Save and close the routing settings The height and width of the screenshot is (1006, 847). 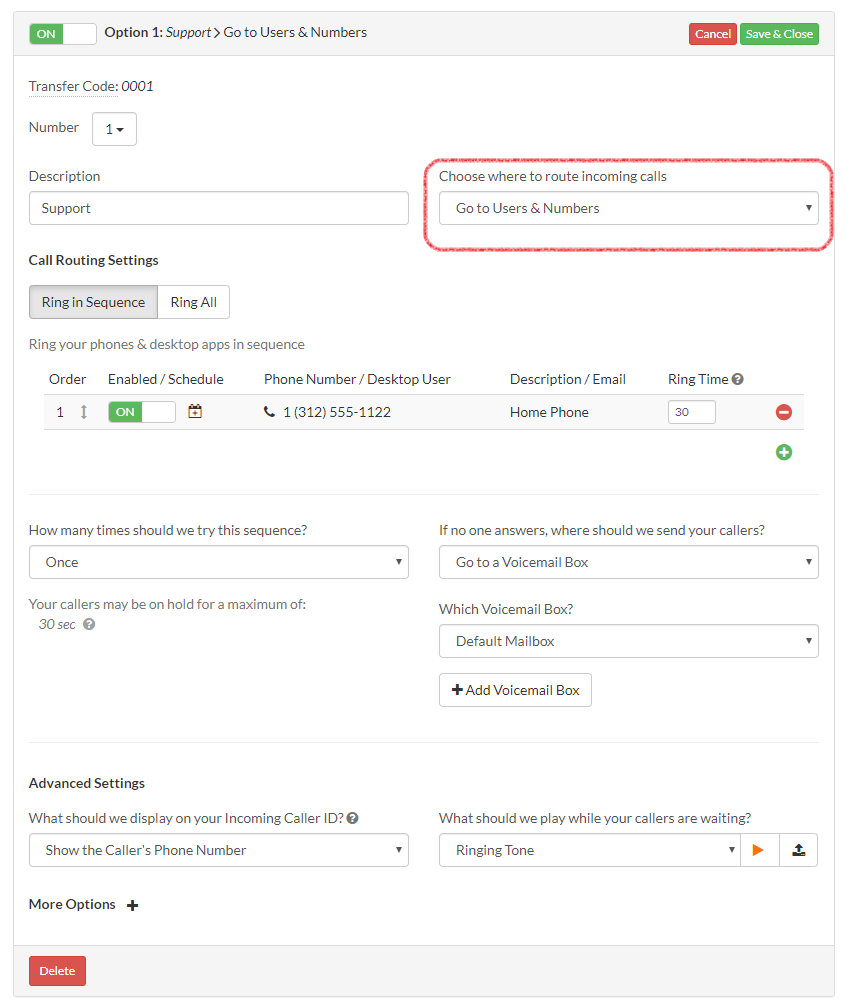coord(779,33)
